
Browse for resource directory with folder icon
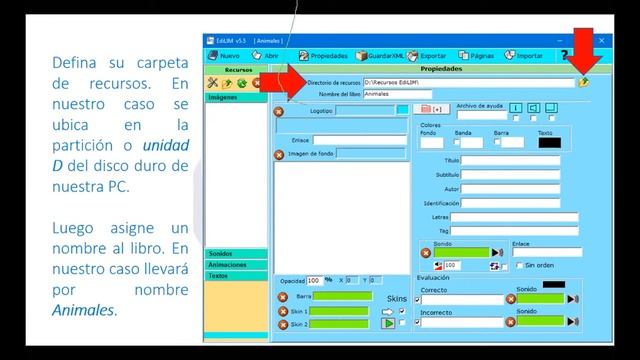pos(584,82)
